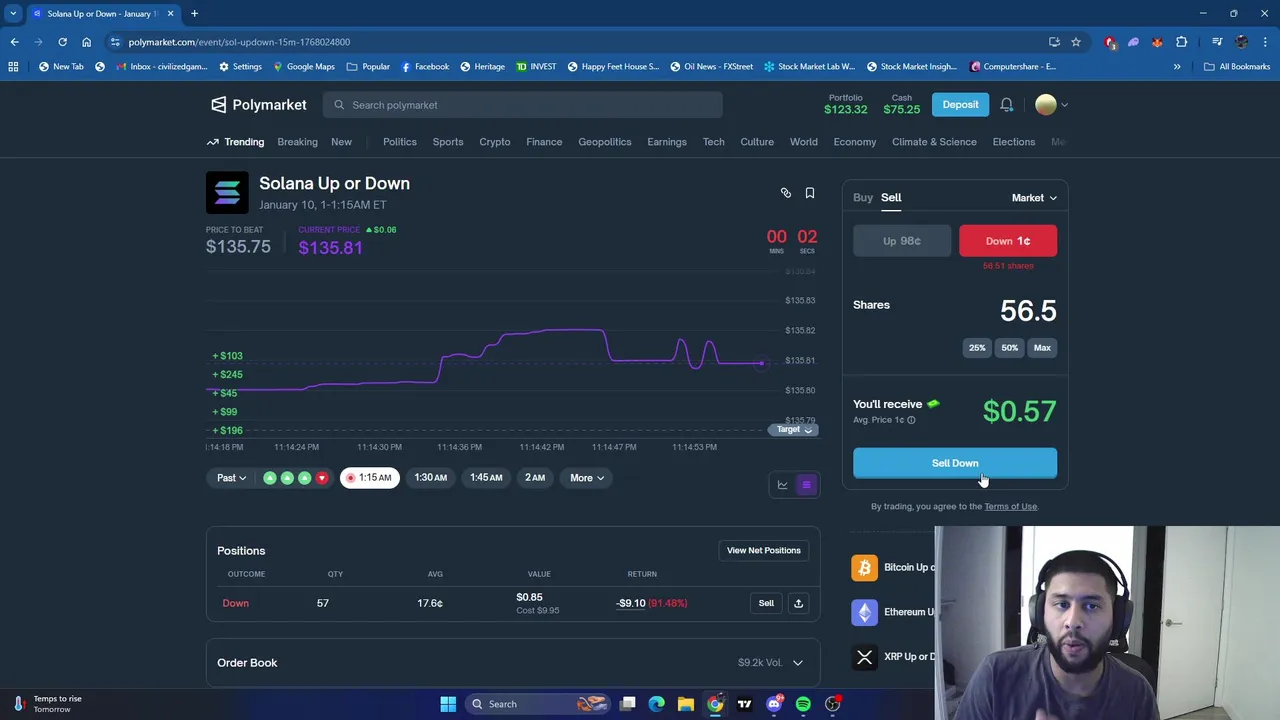
Task: View the red down past result
Action: (x=321, y=478)
